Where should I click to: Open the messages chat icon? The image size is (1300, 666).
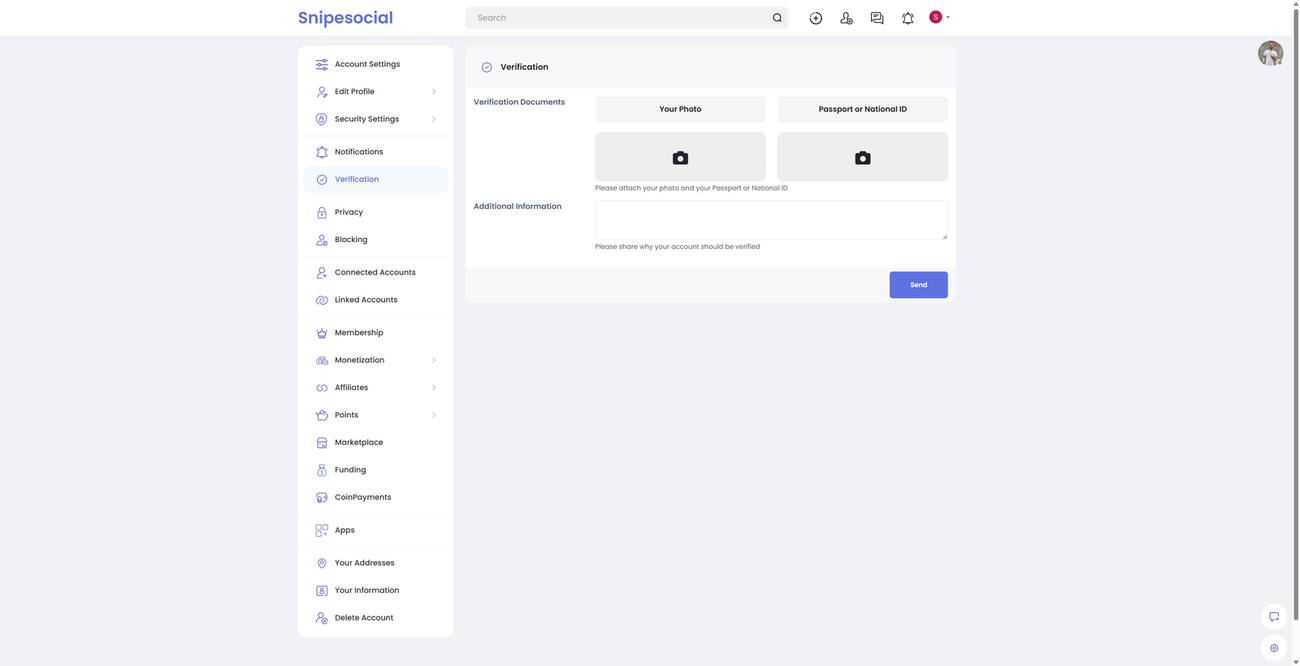[x=877, y=18]
